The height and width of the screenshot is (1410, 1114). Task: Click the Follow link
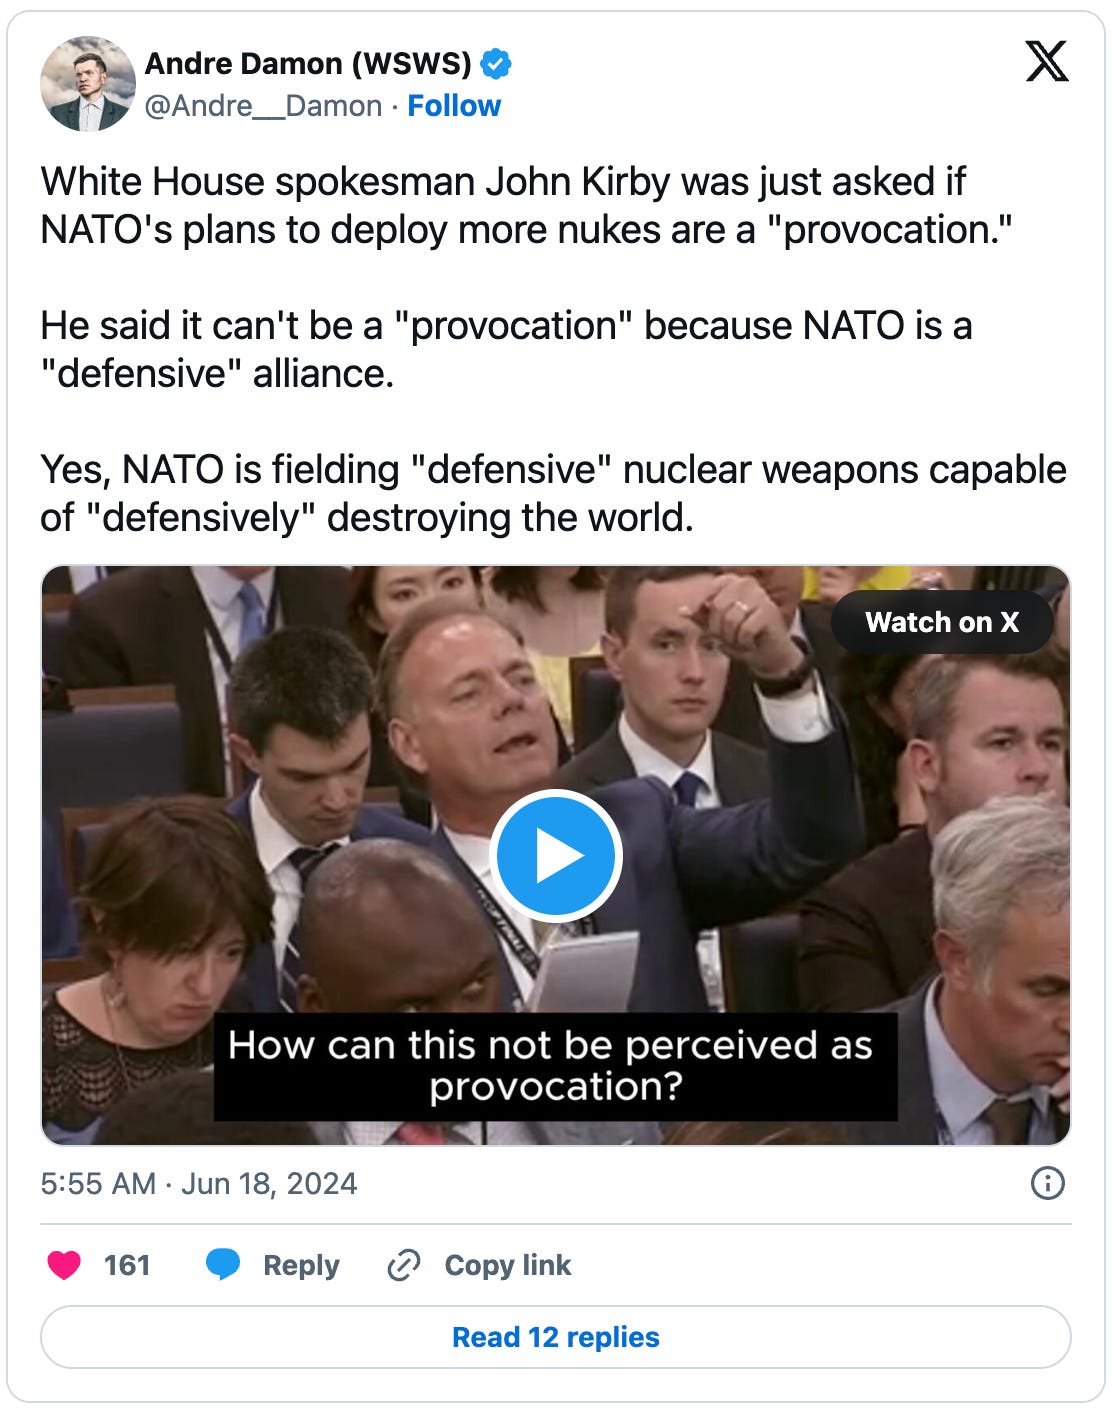(455, 103)
